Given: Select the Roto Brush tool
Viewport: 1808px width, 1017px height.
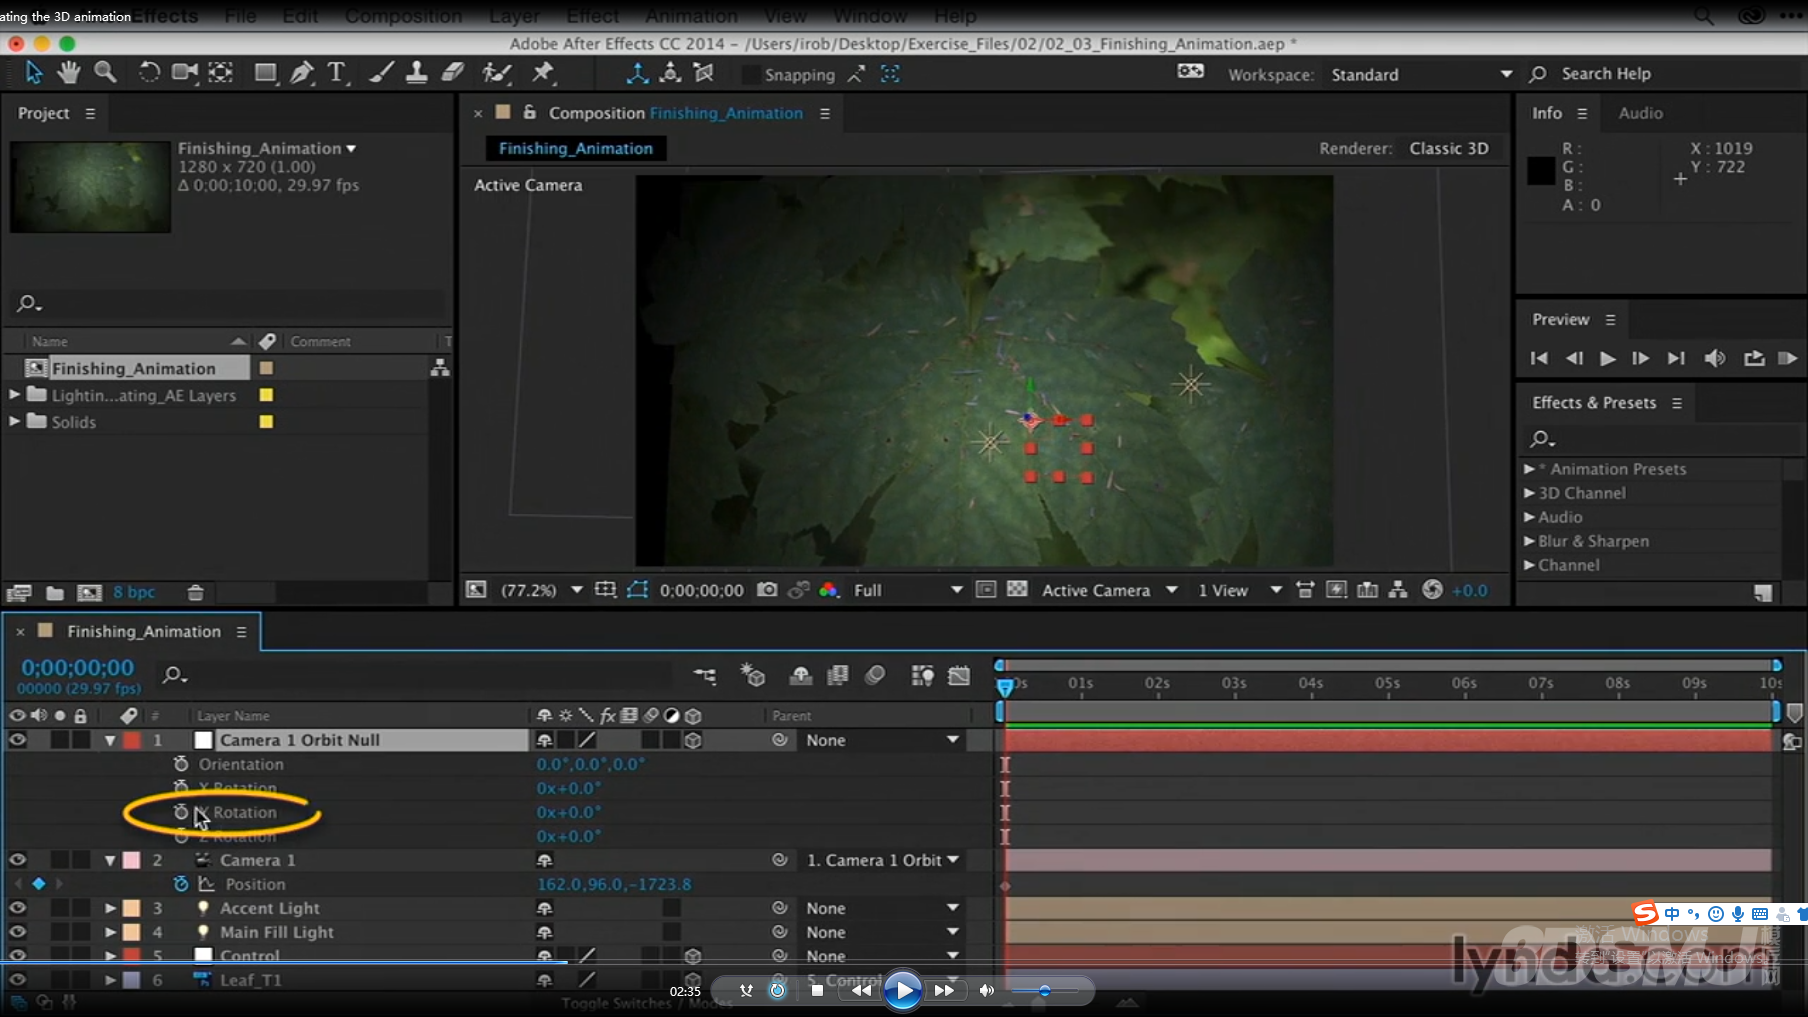Looking at the screenshot, I should (x=497, y=72).
